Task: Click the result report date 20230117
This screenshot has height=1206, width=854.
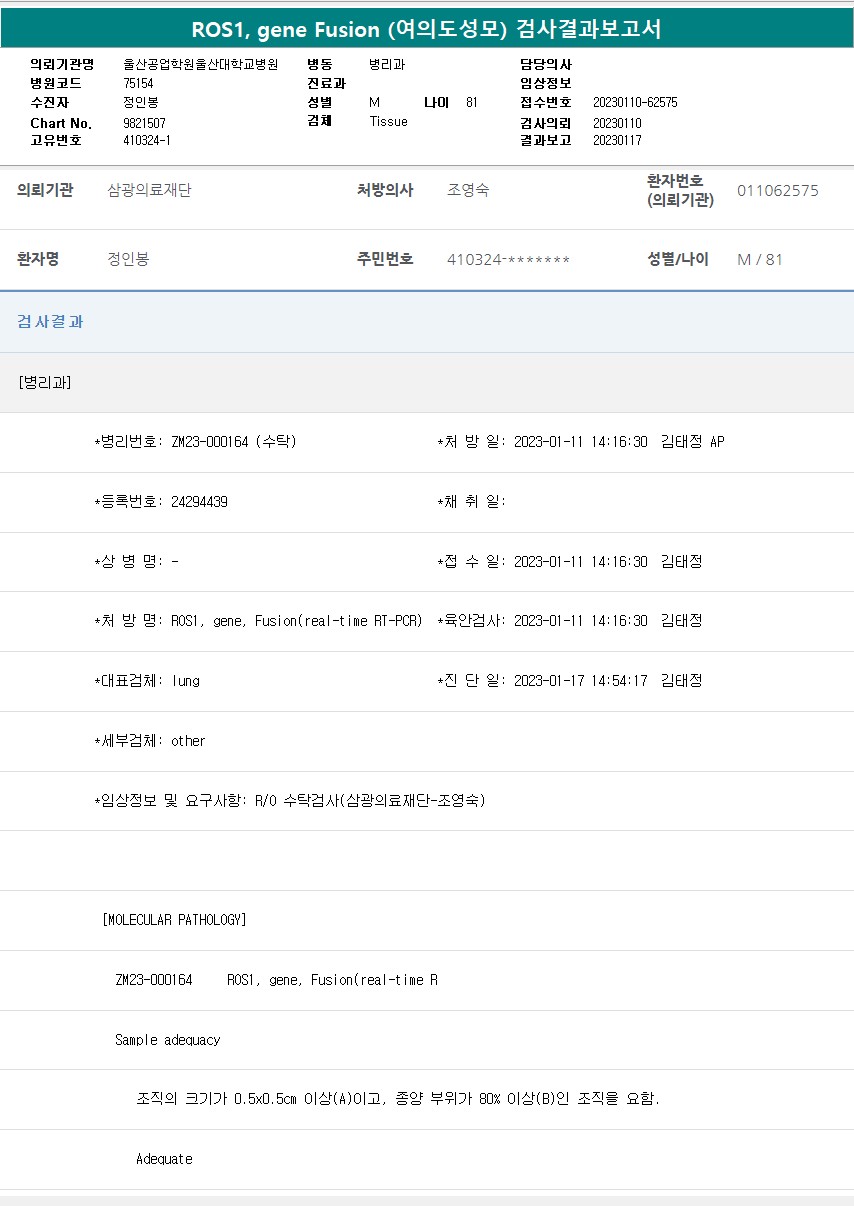Action: [x=617, y=141]
